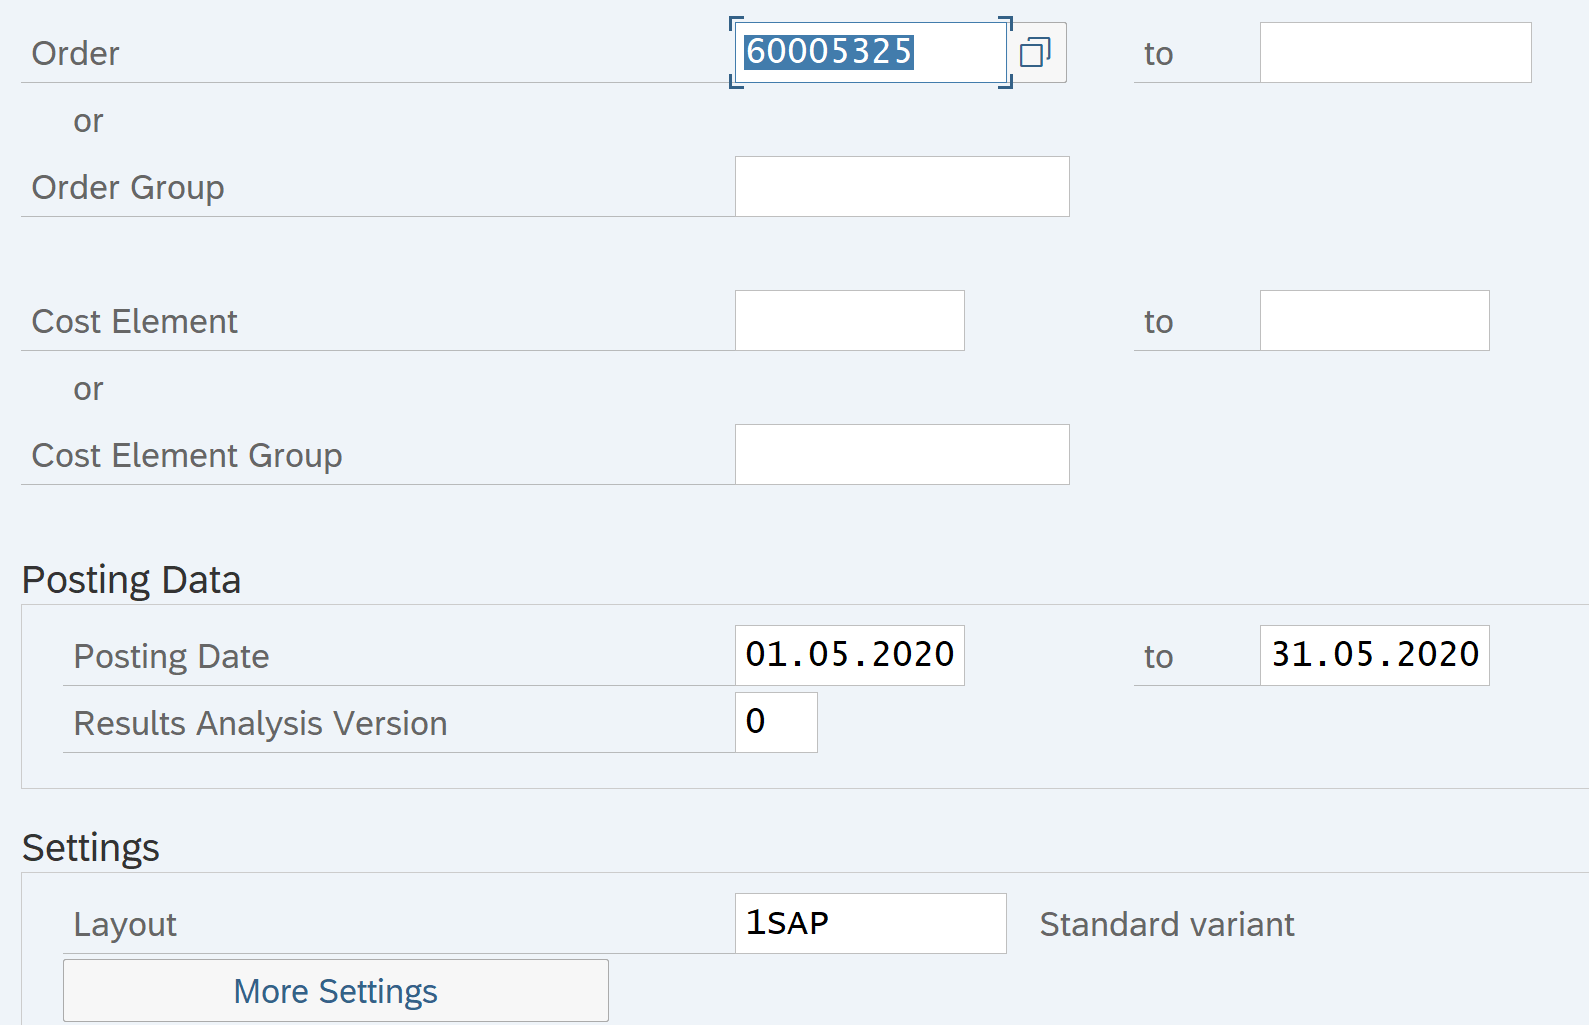Click the Posting Date start field 01.05.2020
The height and width of the screenshot is (1025, 1589).
[849, 655]
